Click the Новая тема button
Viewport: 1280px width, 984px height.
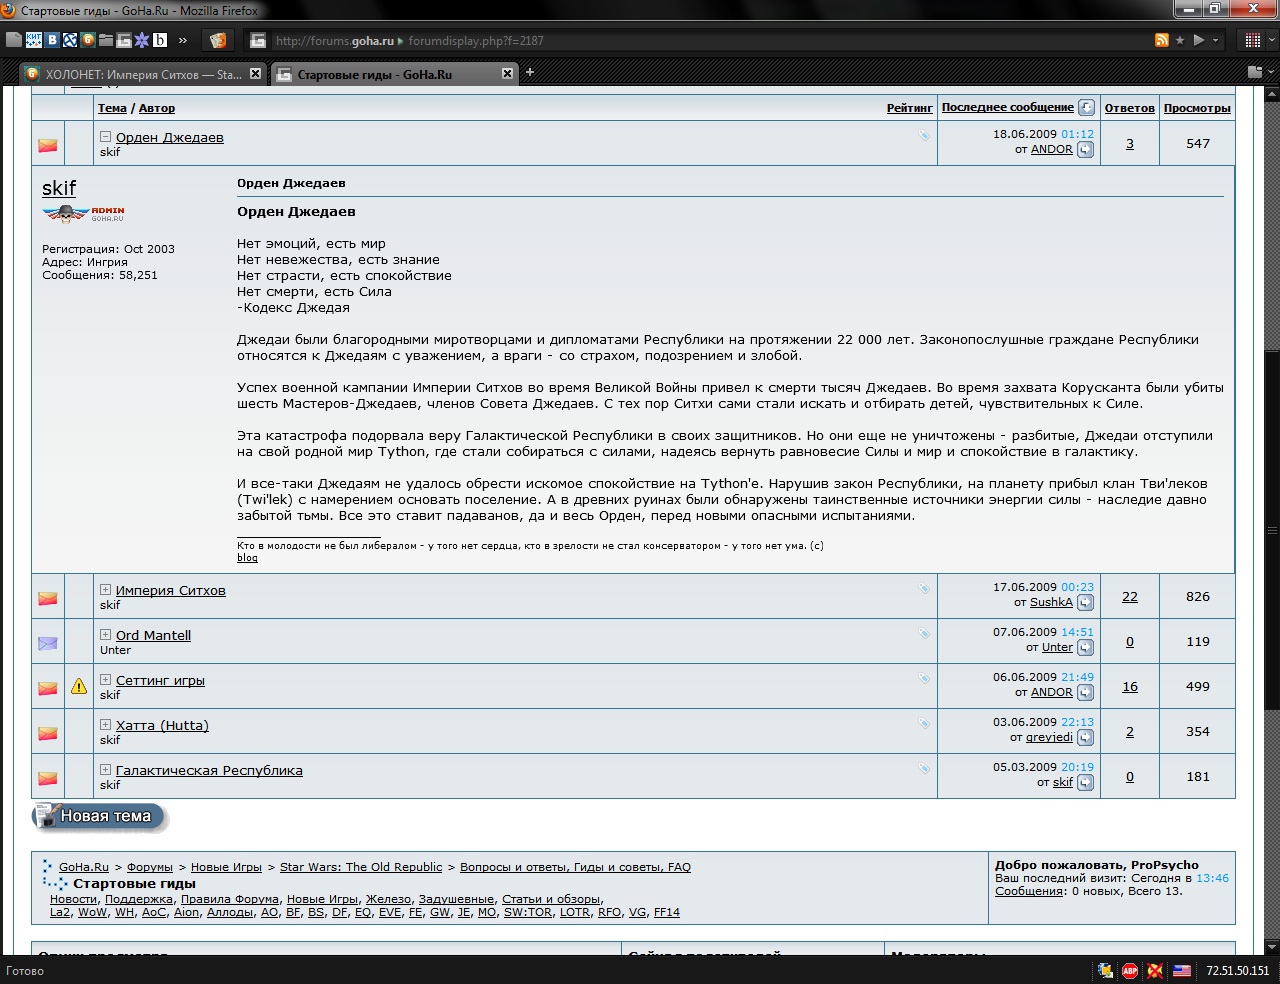(x=100, y=816)
